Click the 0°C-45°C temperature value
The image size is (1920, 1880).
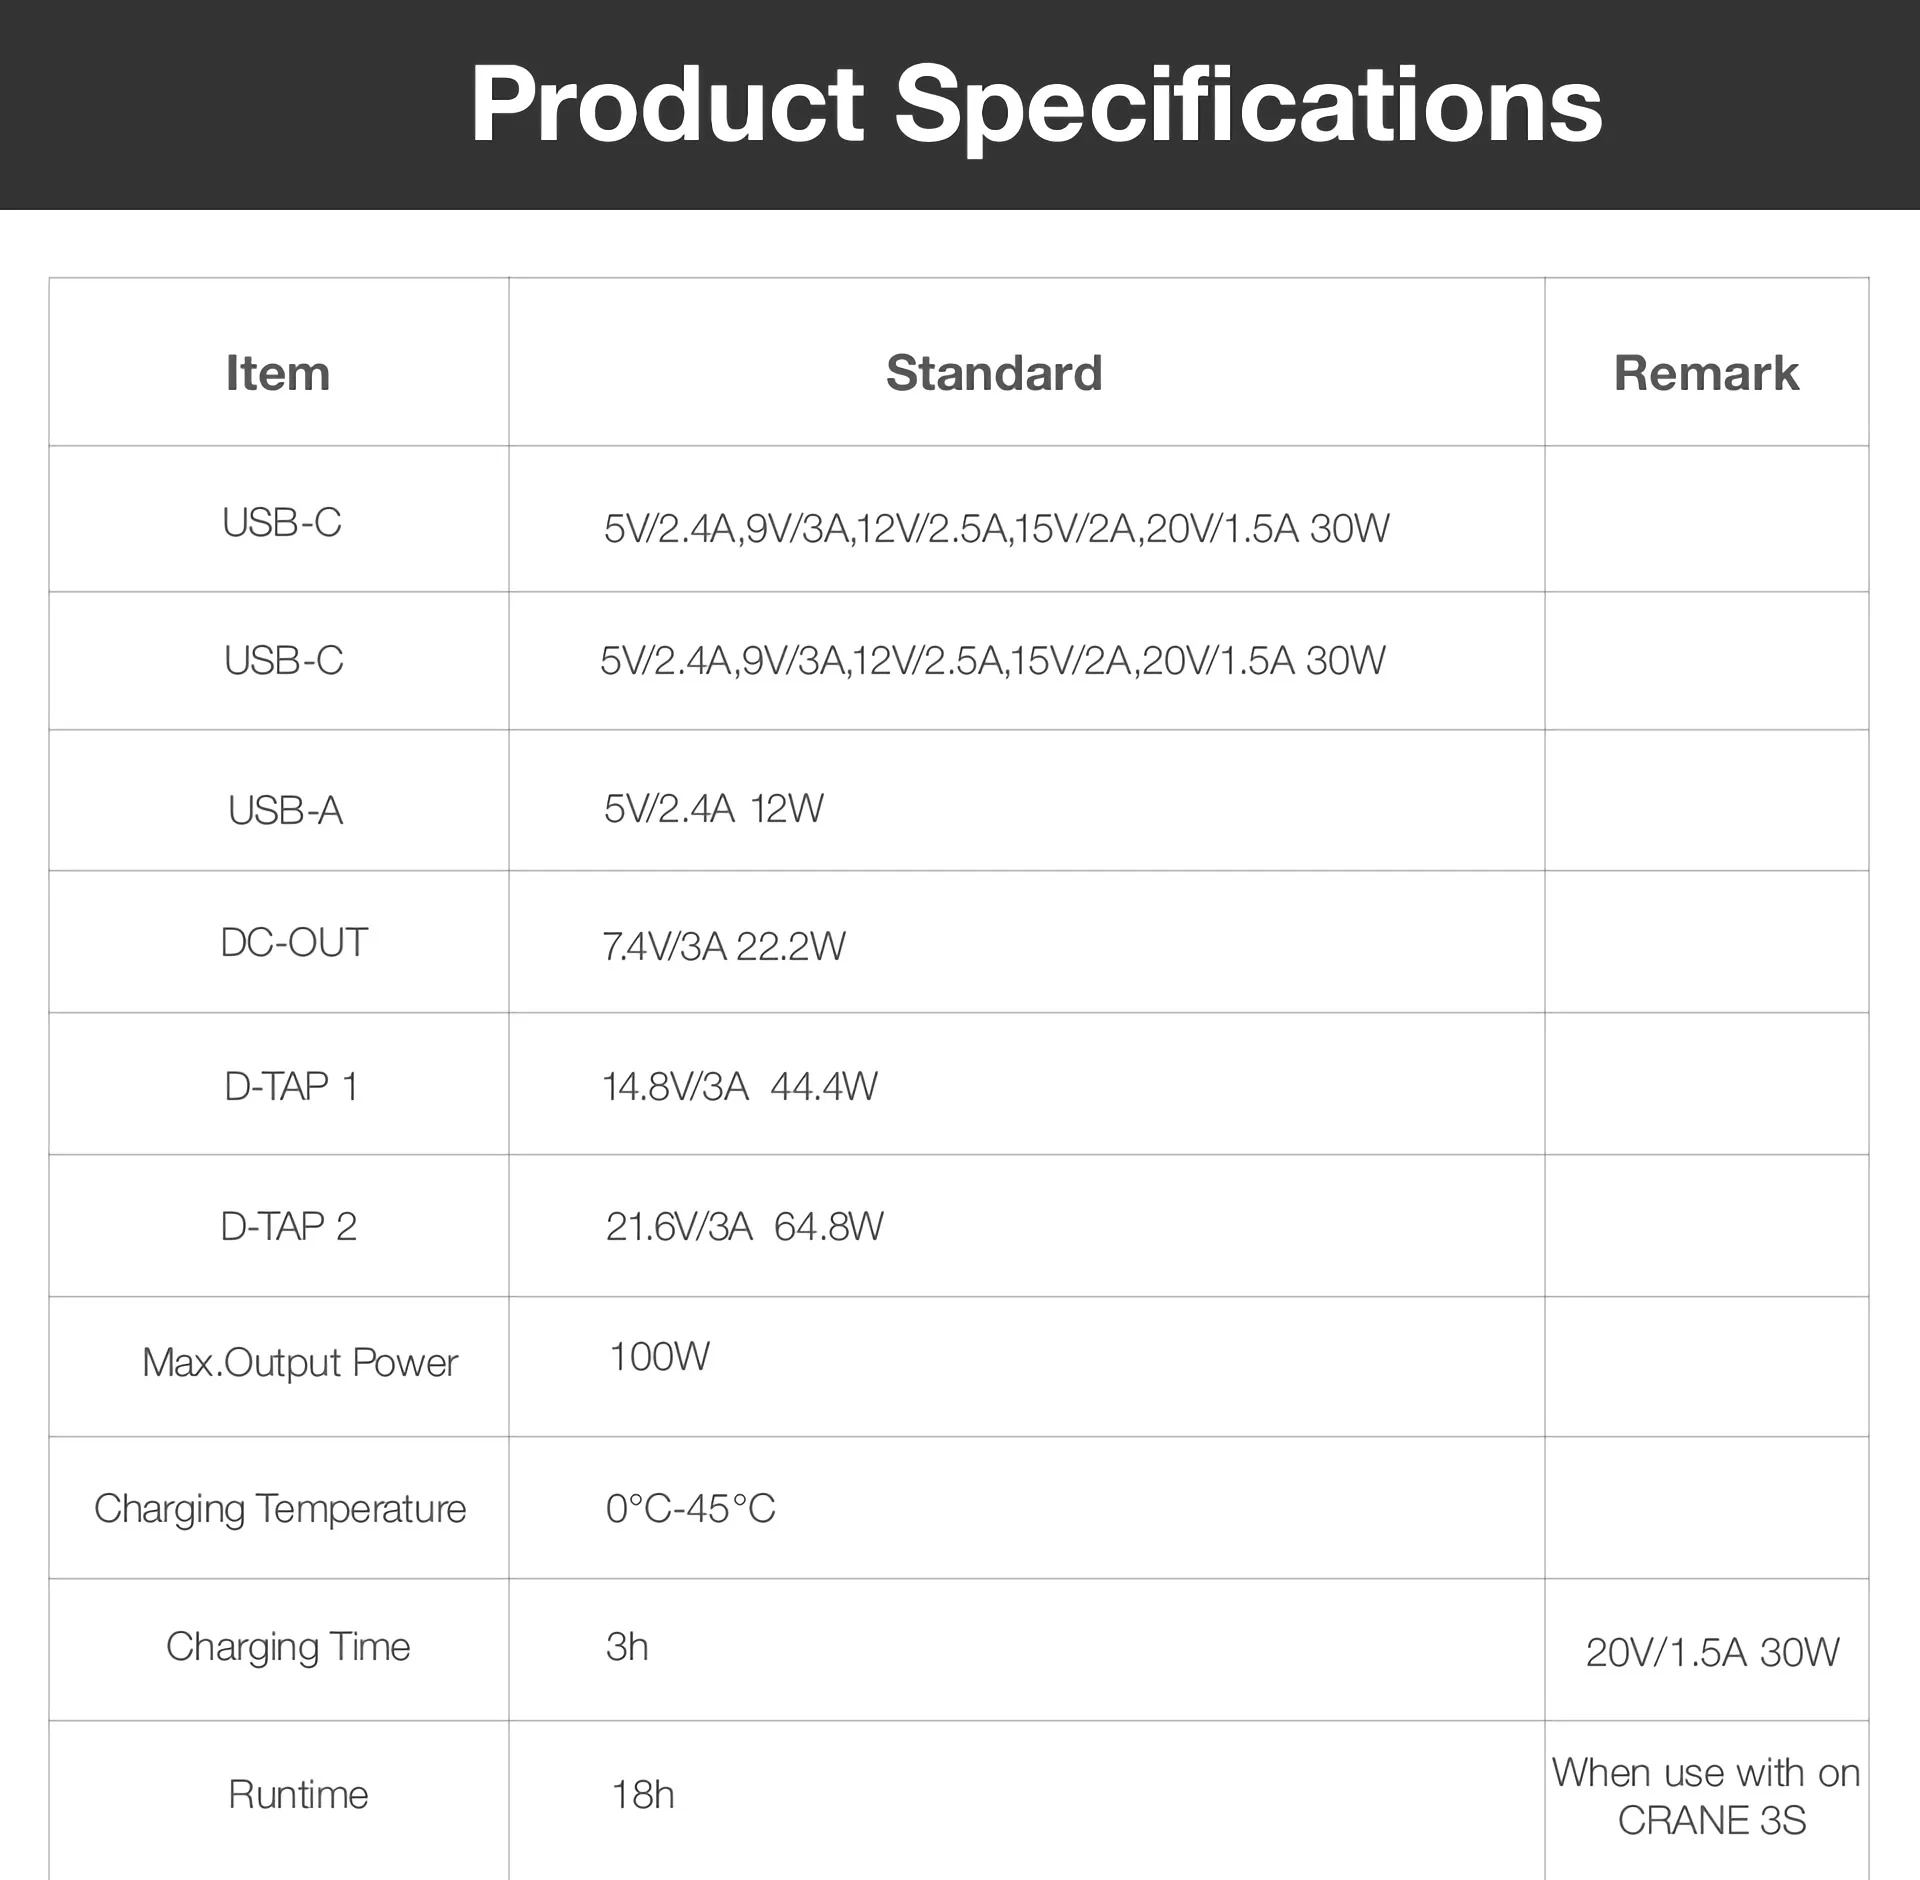tap(691, 1508)
